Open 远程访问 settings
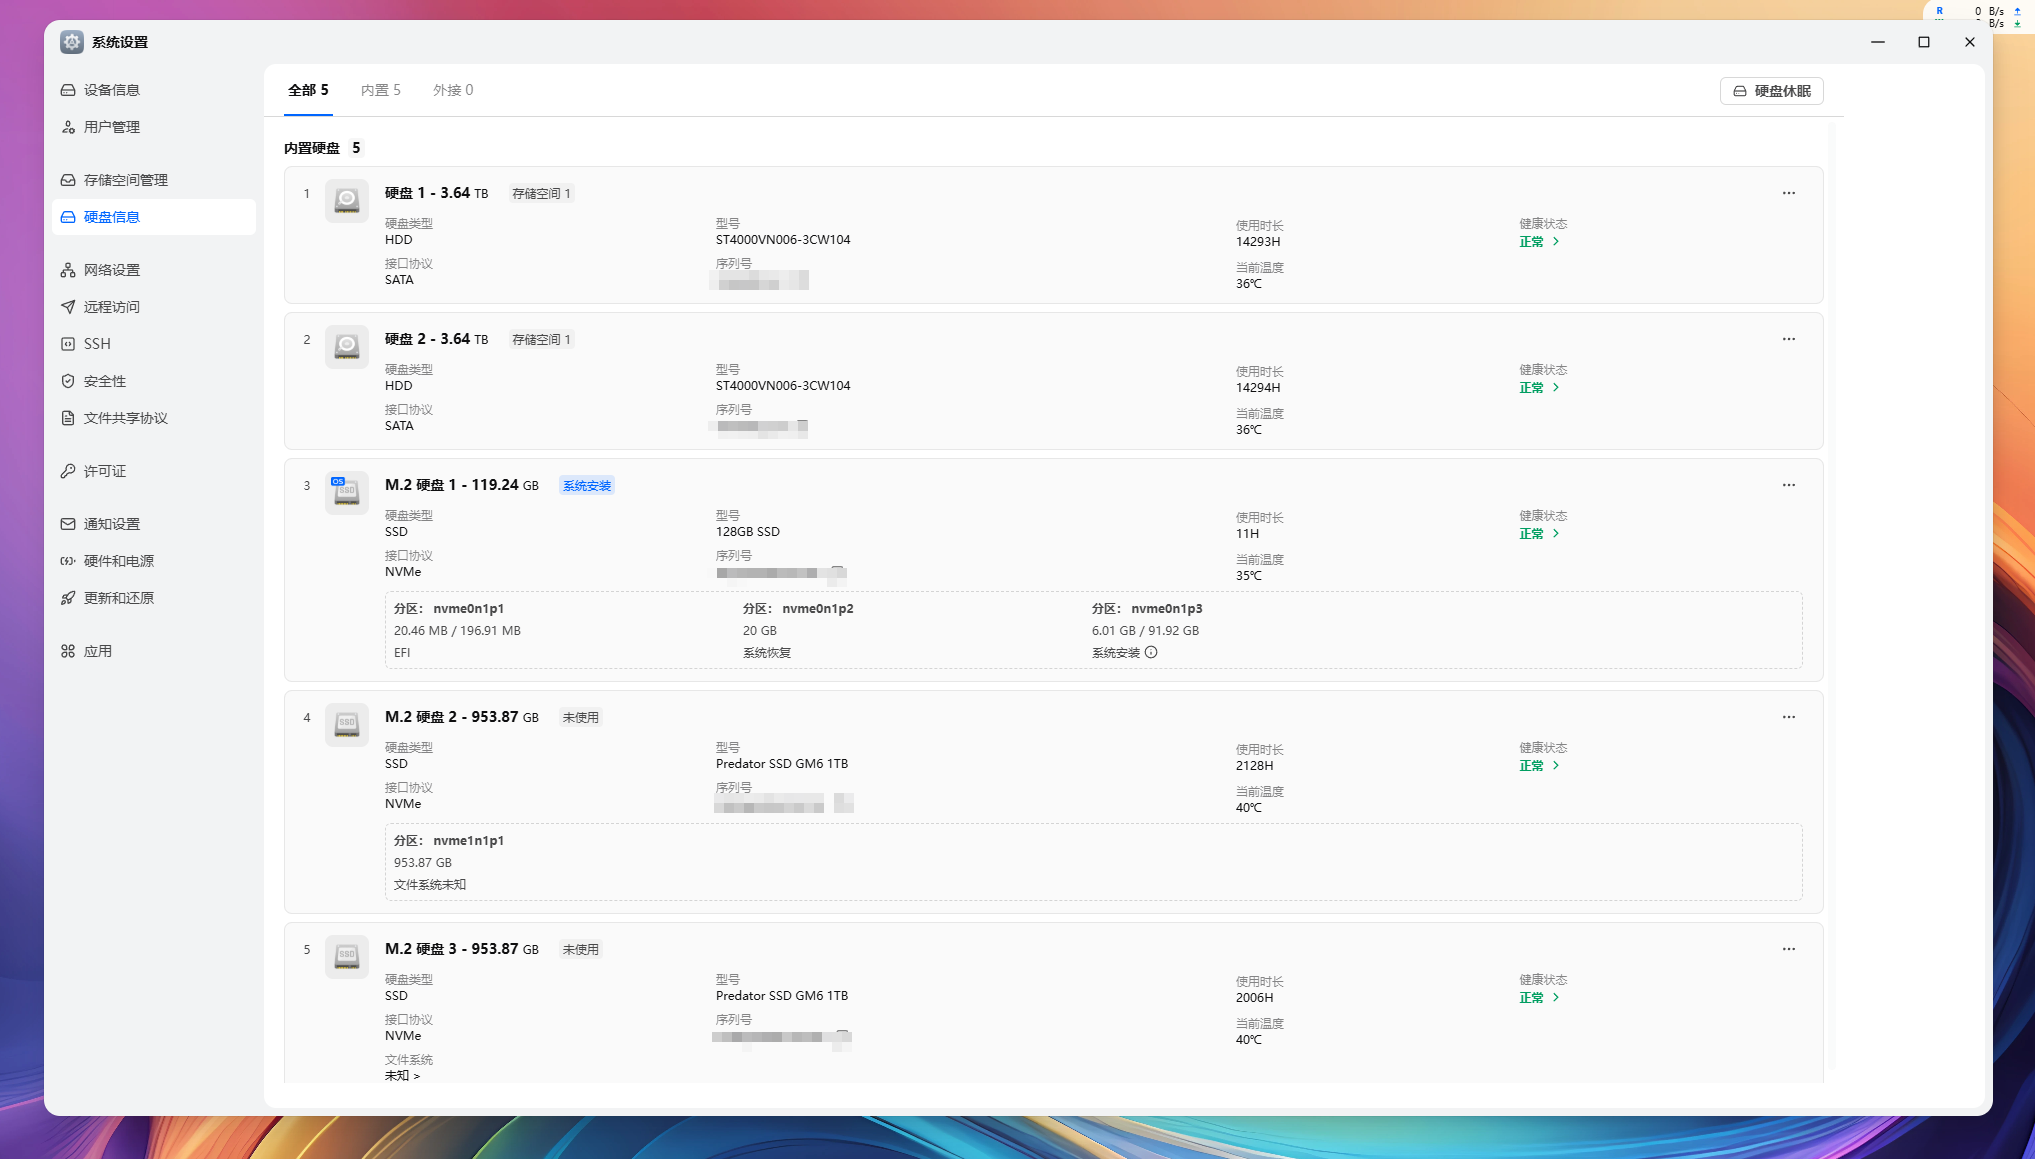The image size is (2035, 1159). pos(111,307)
